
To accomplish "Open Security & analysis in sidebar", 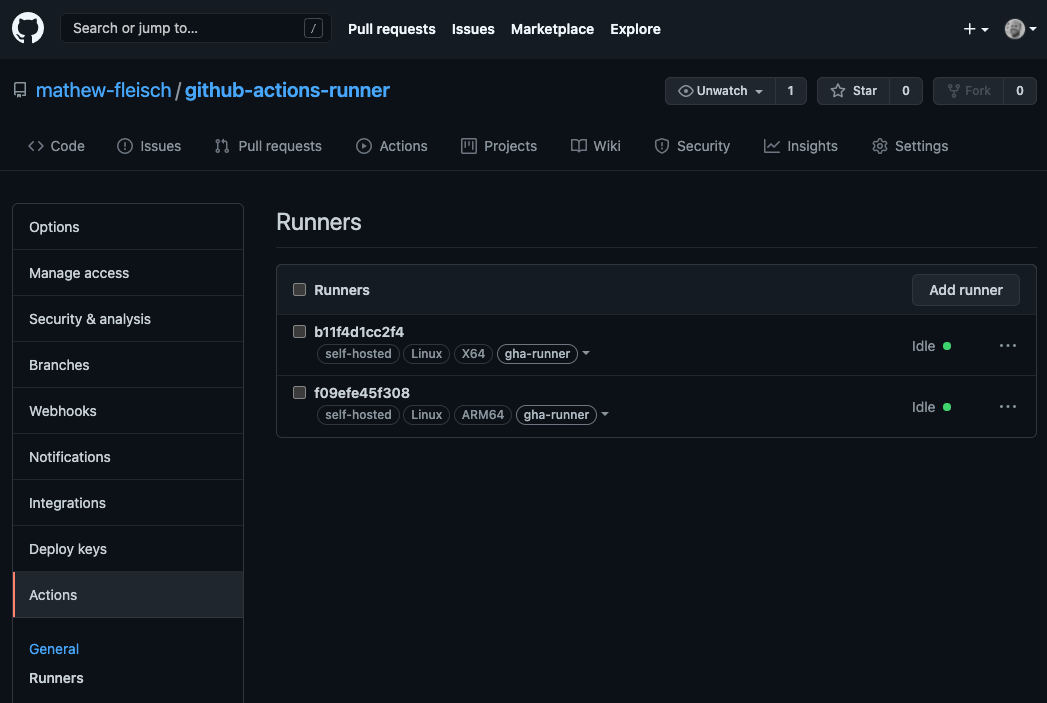I will point(128,319).
